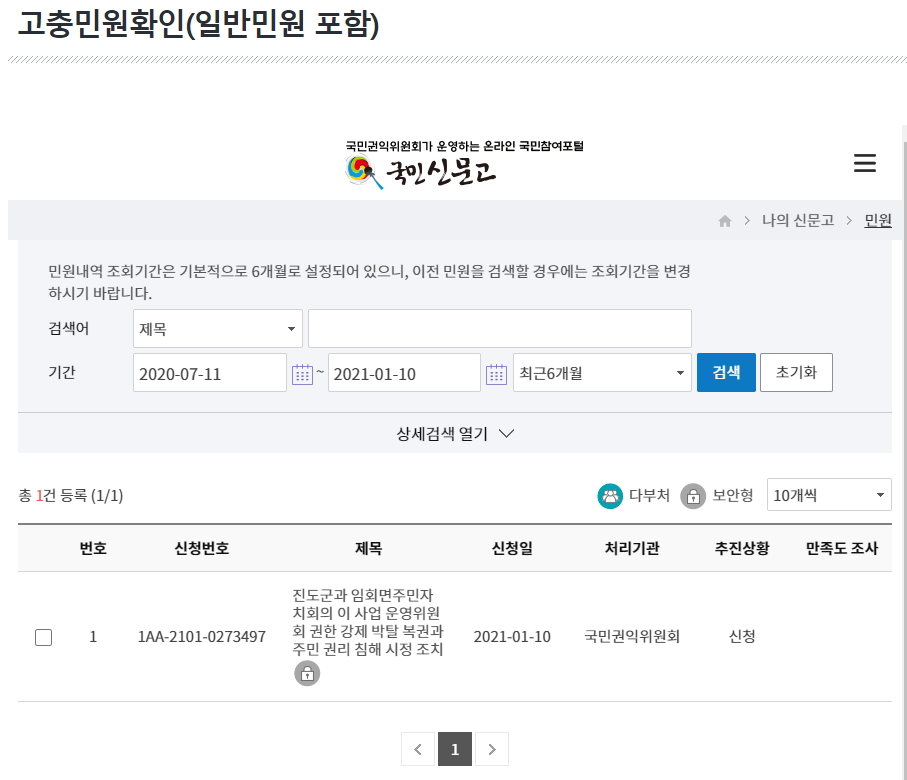Screen dimensions: 907x780
Task: Open the hamburger menu
Action: click(x=865, y=164)
